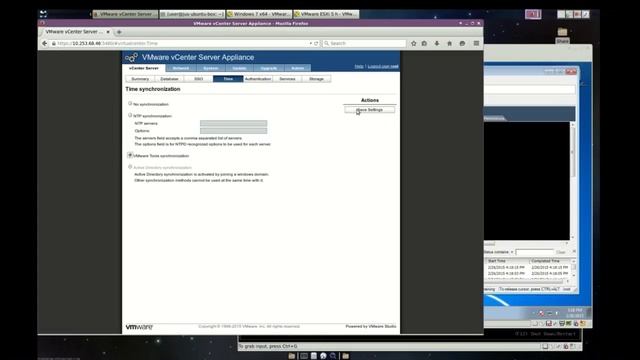
Task: Switch to Network main tab
Action: [x=181, y=68]
